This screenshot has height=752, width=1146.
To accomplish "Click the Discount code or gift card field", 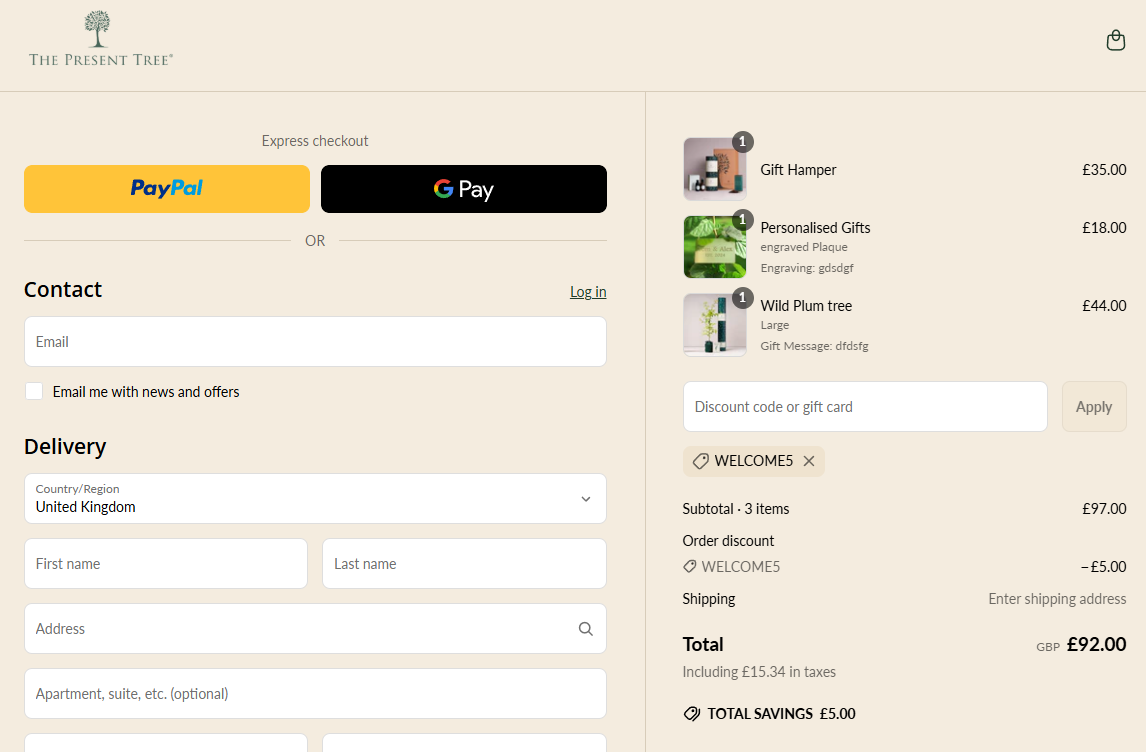I will tap(865, 407).
